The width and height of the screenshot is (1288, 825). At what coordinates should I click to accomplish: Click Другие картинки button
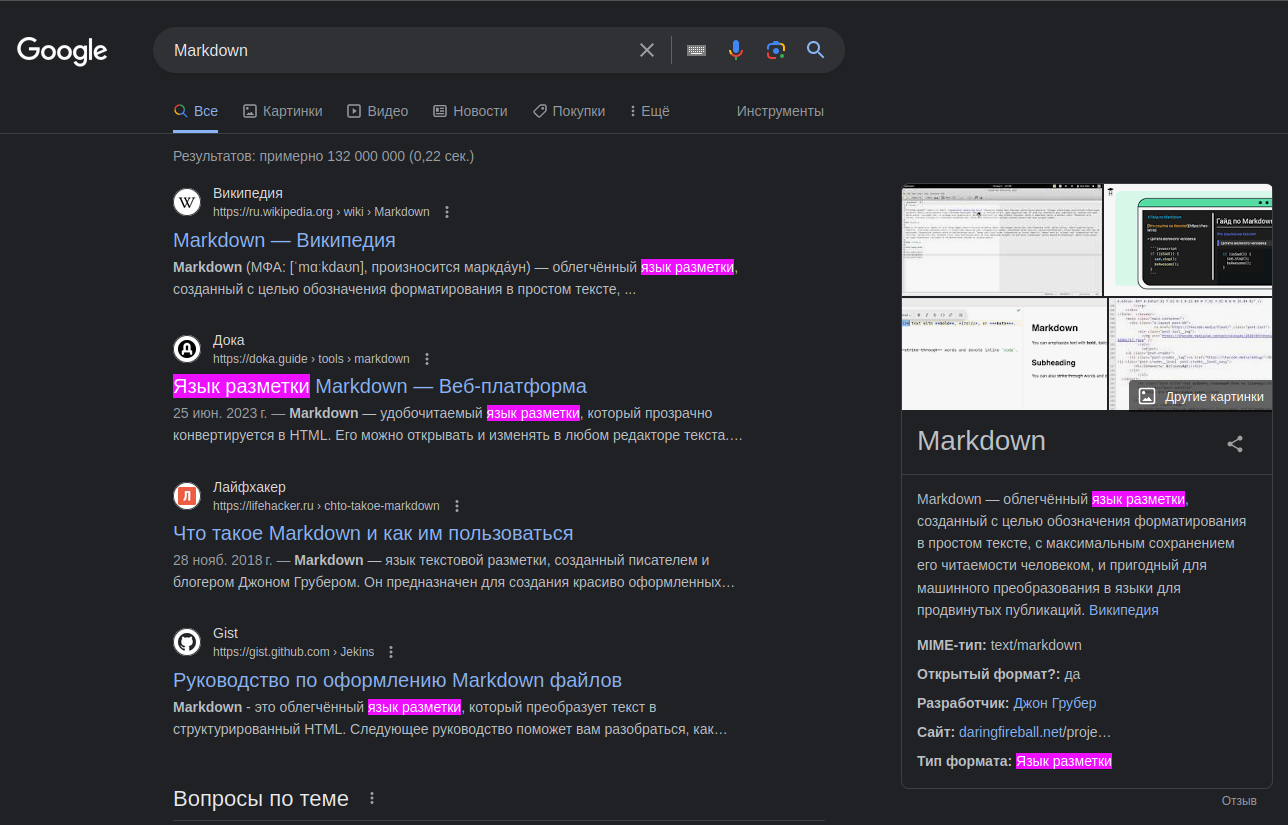[1200, 396]
